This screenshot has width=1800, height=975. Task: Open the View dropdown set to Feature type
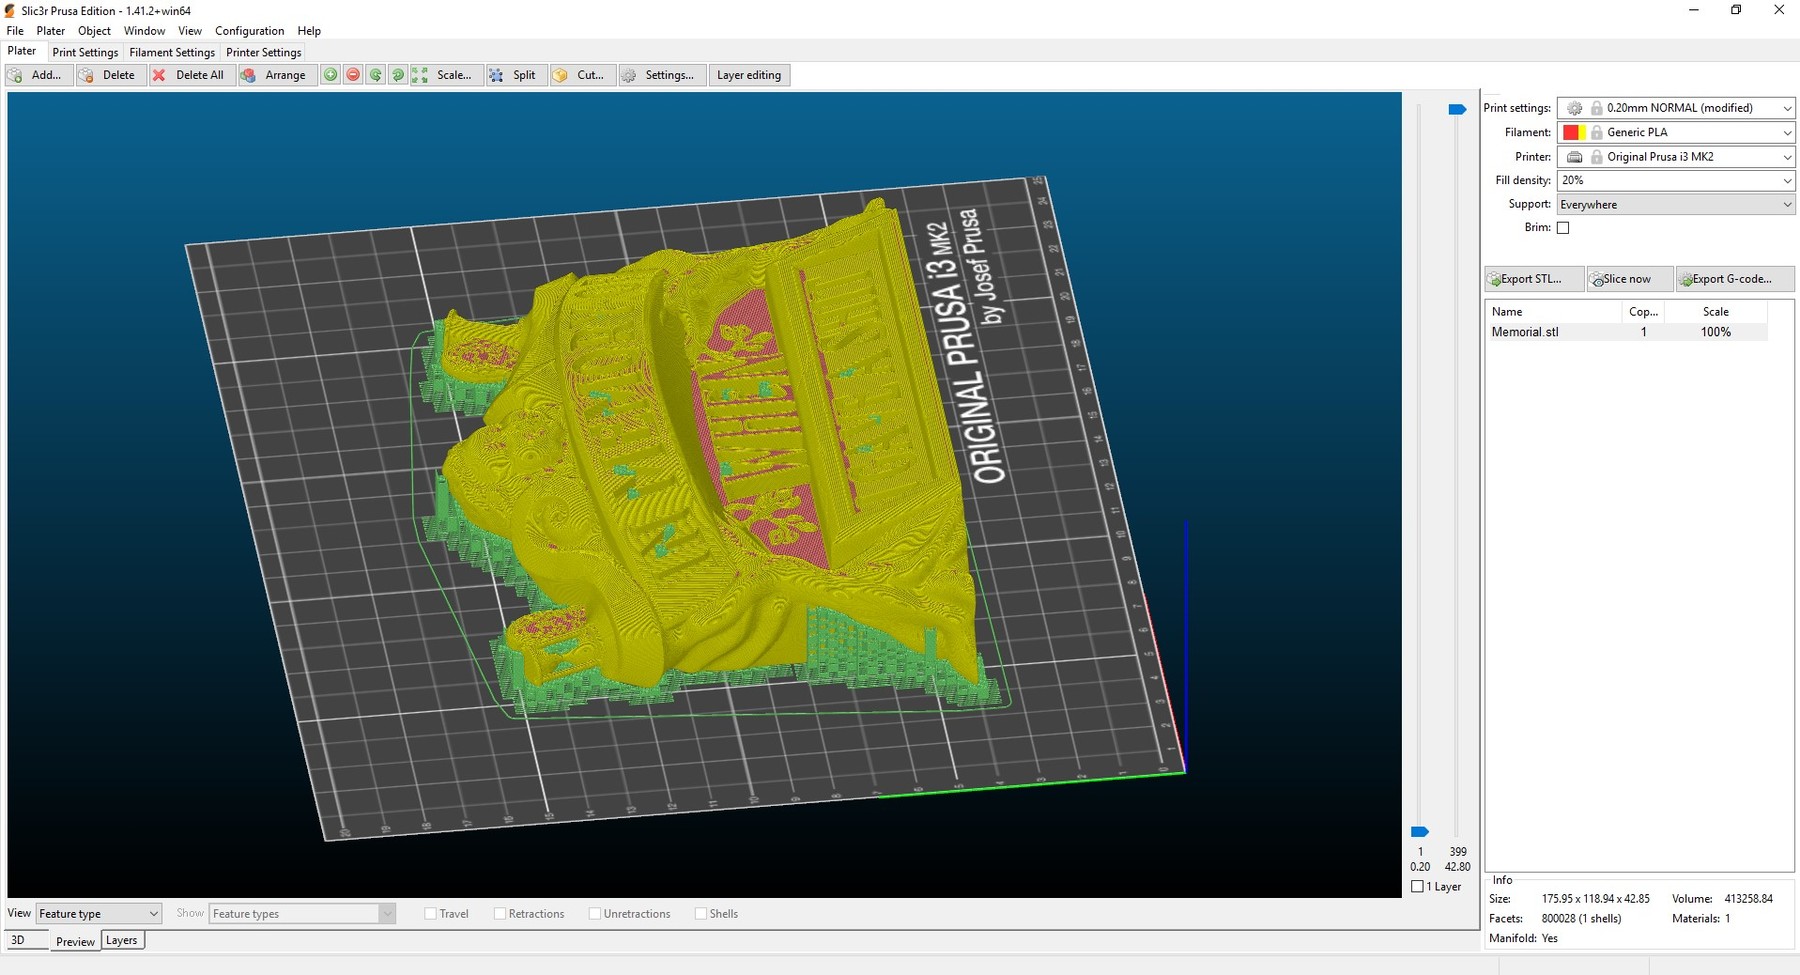click(x=98, y=914)
